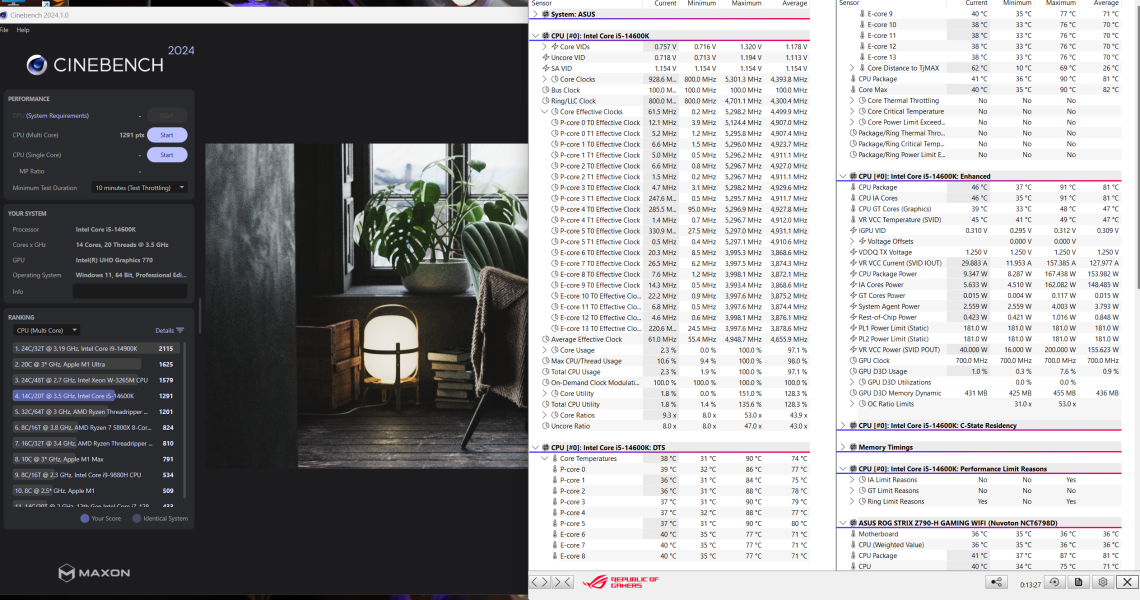Image resolution: width=1140 pixels, height=600 pixels.
Task: Select the Intel Xeon W-3265M ranking entry
Action: (x=95, y=380)
